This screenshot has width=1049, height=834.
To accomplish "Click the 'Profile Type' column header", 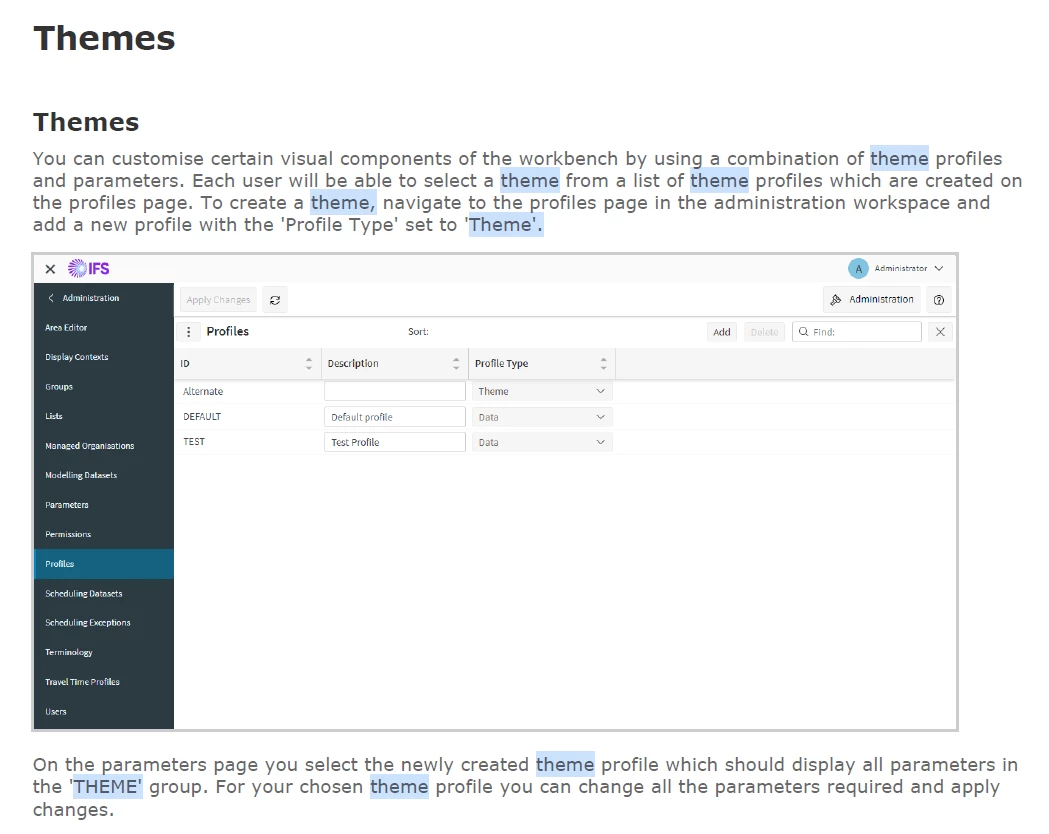I will tap(501, 363).
